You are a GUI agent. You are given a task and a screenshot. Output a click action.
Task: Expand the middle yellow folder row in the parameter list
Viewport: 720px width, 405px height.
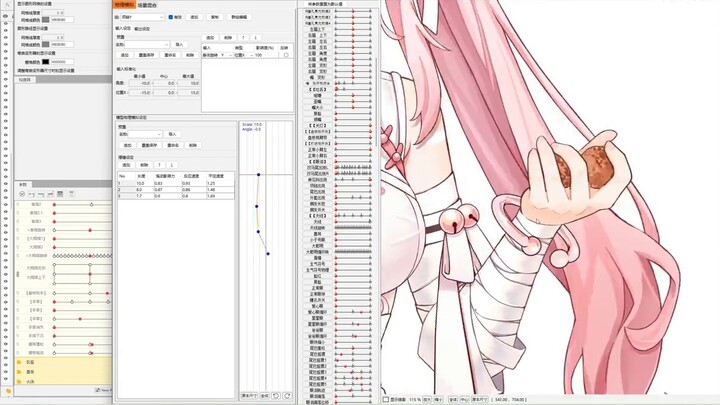click(64, 372)
